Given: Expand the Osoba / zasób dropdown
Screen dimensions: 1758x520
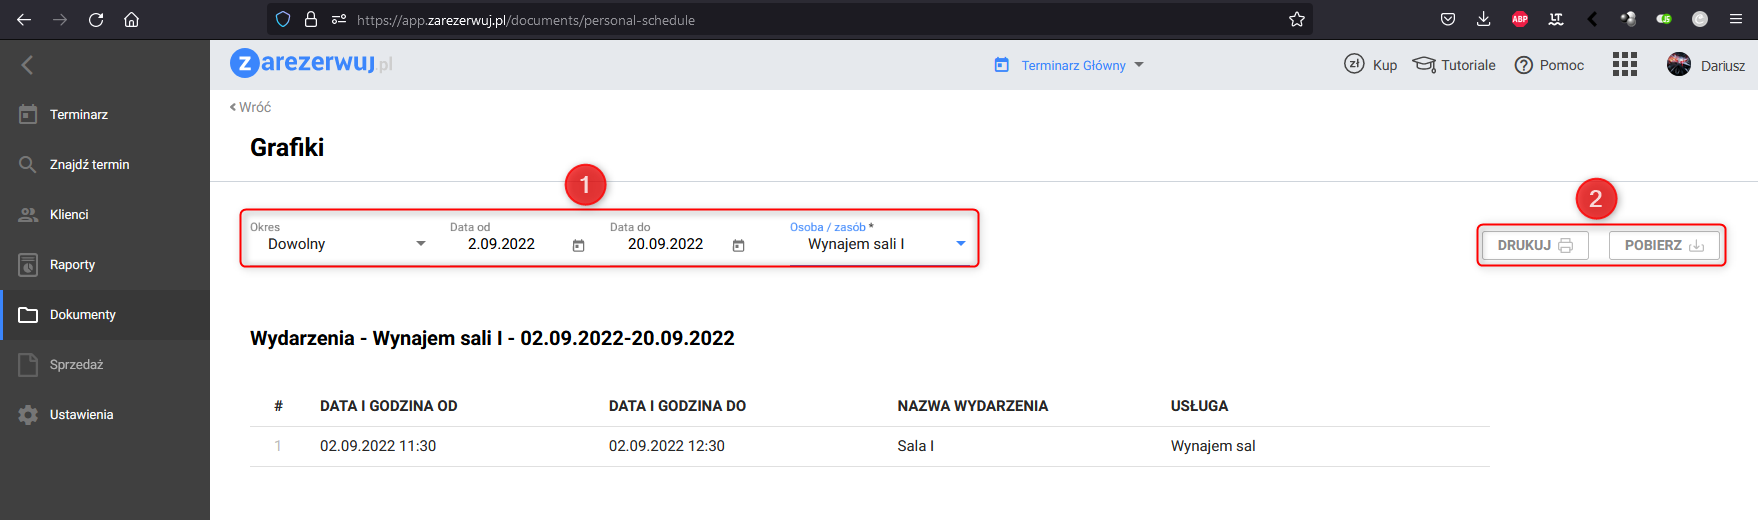Looking at the screenshot, I should tap(960, 244).
